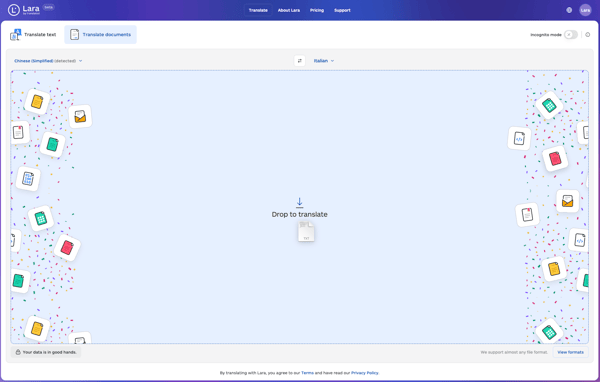Expand Chinese (Simplified) source language dropdown
Screen dimensions: 600x382
point(48,61)
